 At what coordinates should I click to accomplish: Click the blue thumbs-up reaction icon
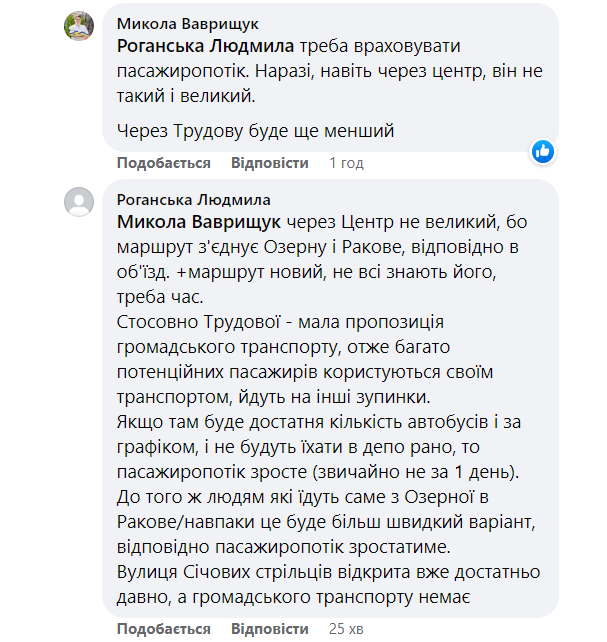point(543,152)
